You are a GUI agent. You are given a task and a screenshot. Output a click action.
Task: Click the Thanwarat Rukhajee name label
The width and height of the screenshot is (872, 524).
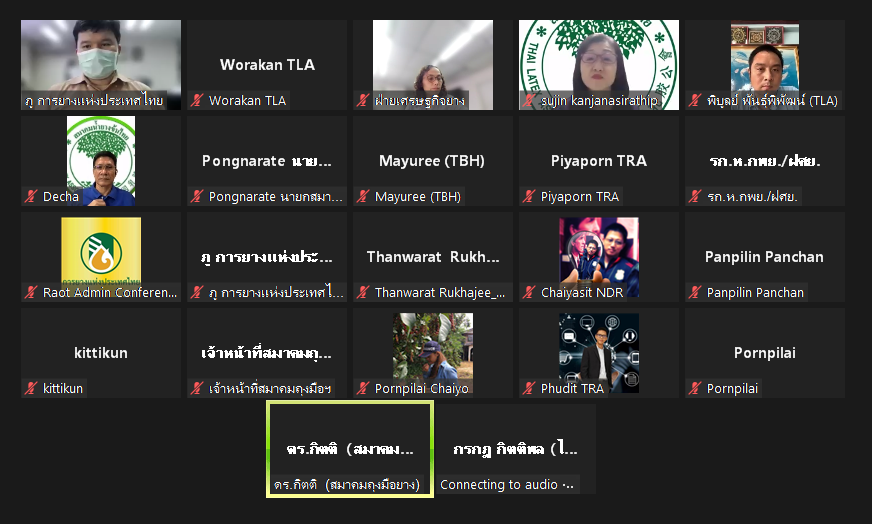click(439, 293)
